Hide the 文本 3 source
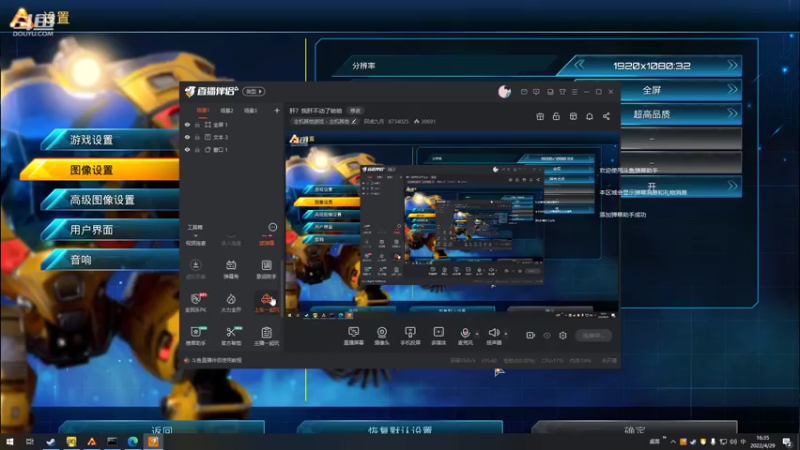This screenshot has width=800, height=450. coord(187,137)
